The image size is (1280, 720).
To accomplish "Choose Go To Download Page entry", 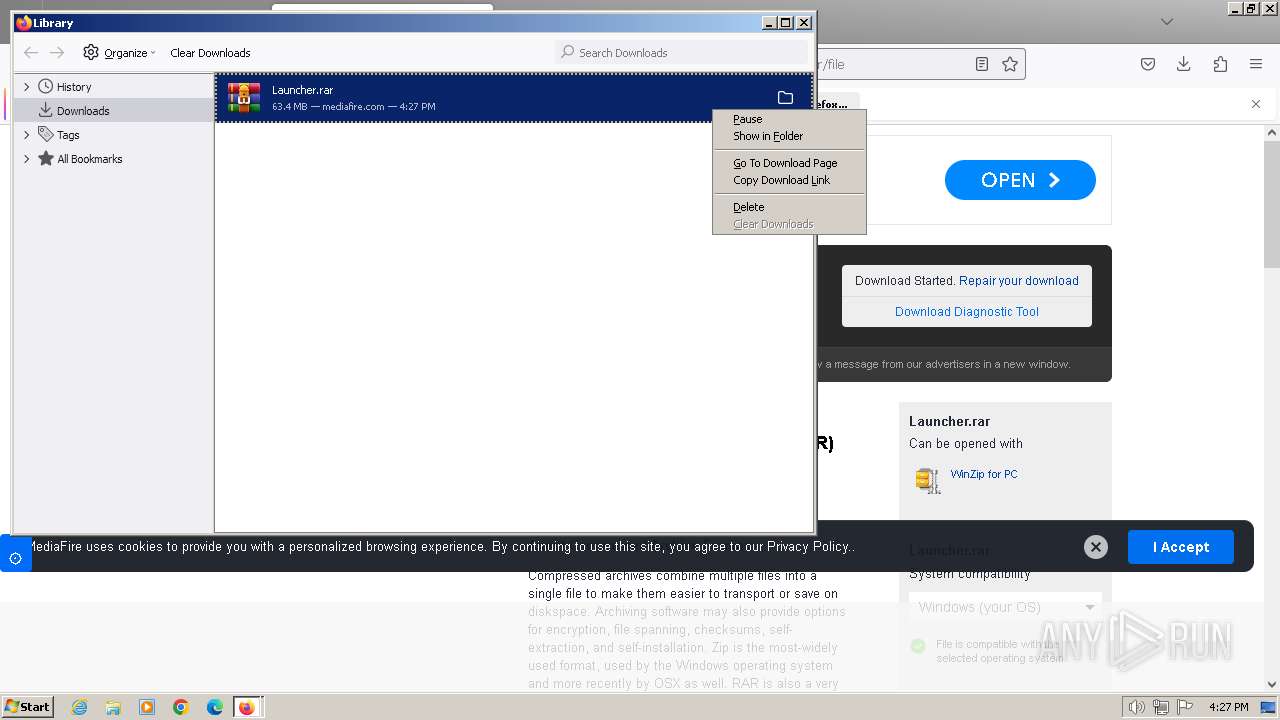I will [789, 163].
